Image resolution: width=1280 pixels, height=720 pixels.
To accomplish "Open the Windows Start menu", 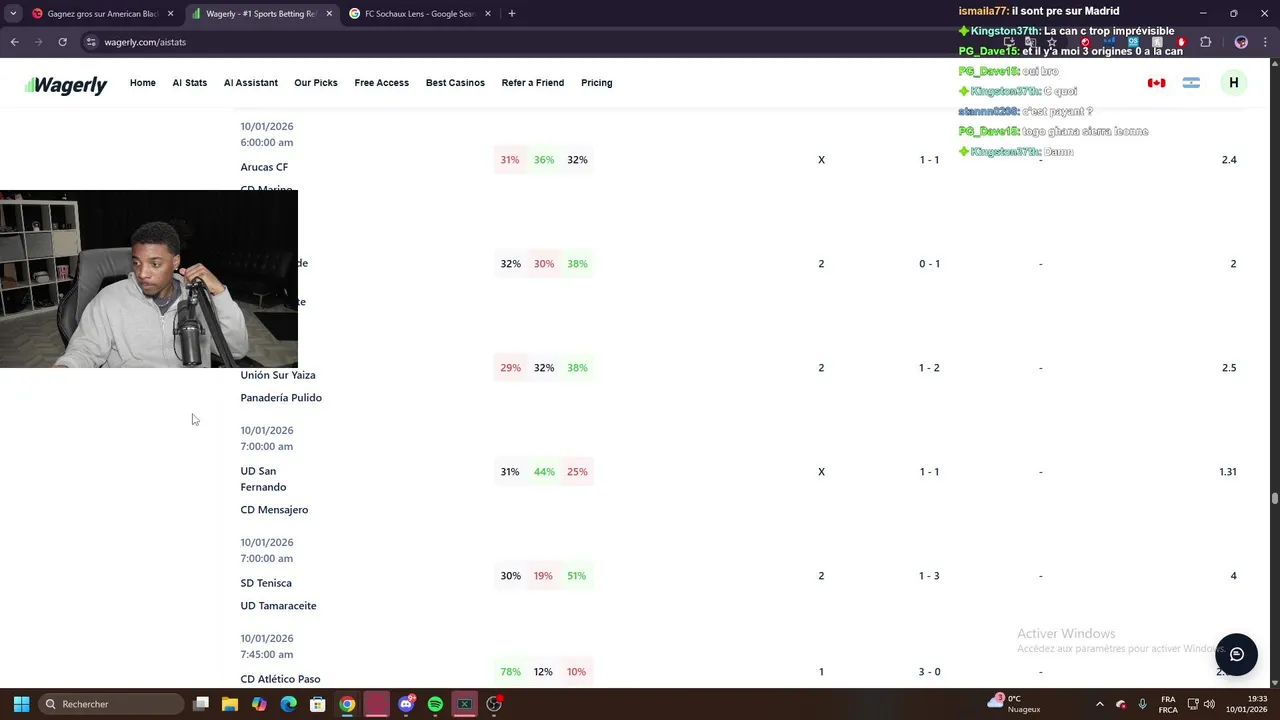I will coord(21,704).
